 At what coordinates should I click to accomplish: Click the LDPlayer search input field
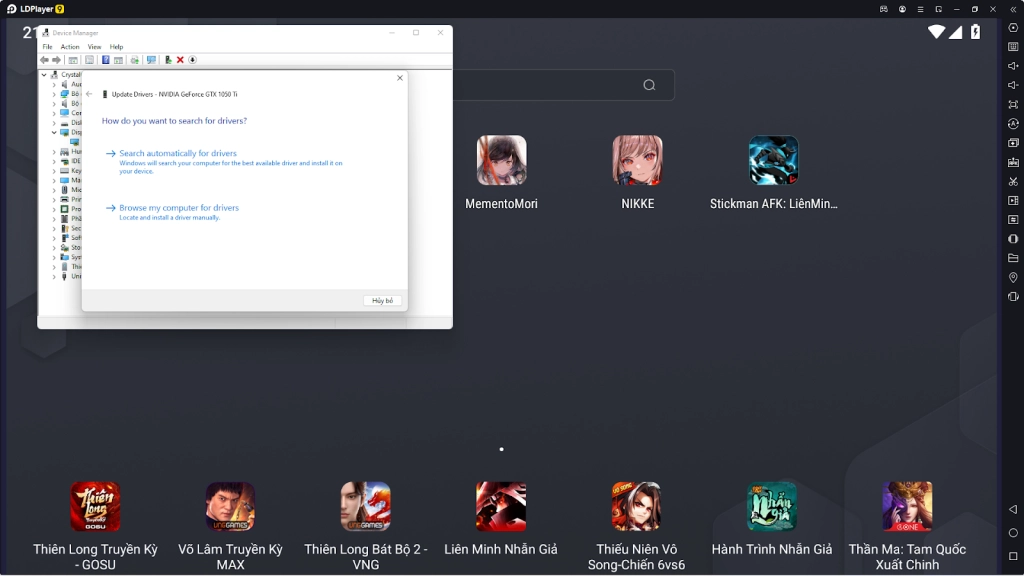click(x=564, y=85)
